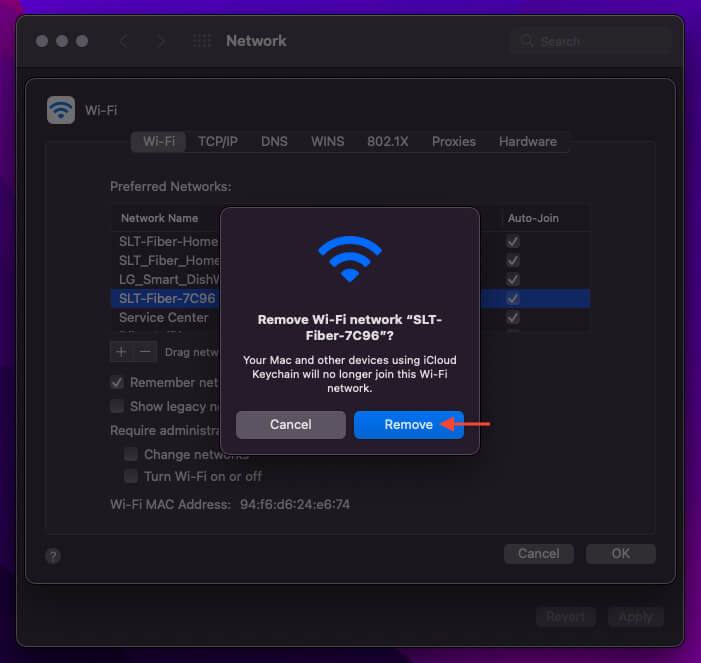This screenshot has height=663, width=701.
Task: Go back with the back chevron
Action: [124, 41]
